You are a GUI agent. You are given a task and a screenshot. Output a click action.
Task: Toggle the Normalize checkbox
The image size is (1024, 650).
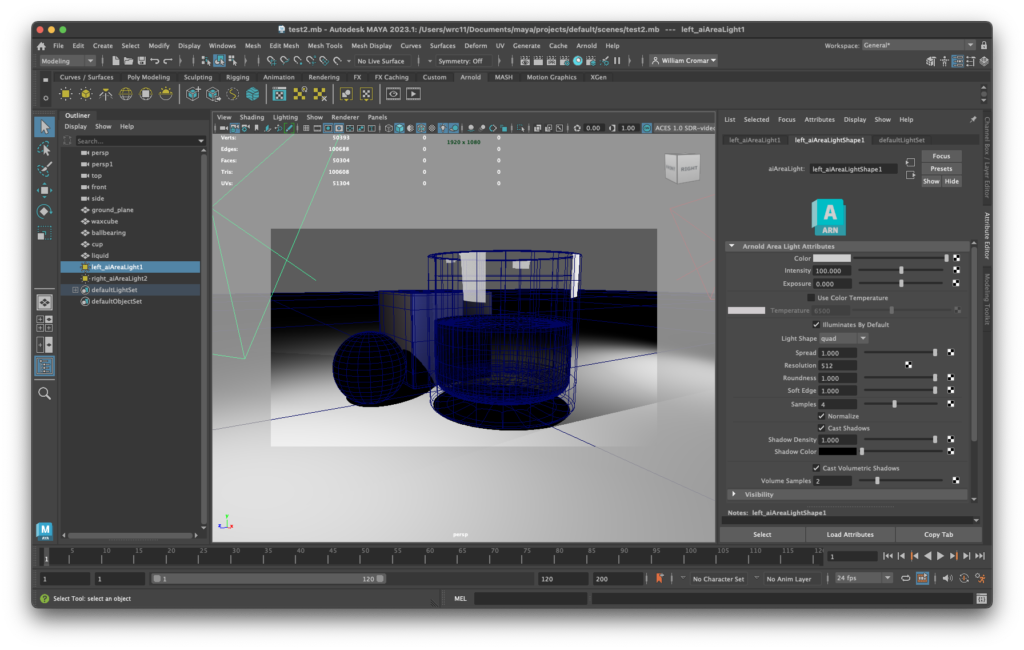click(x=822, y=416)
